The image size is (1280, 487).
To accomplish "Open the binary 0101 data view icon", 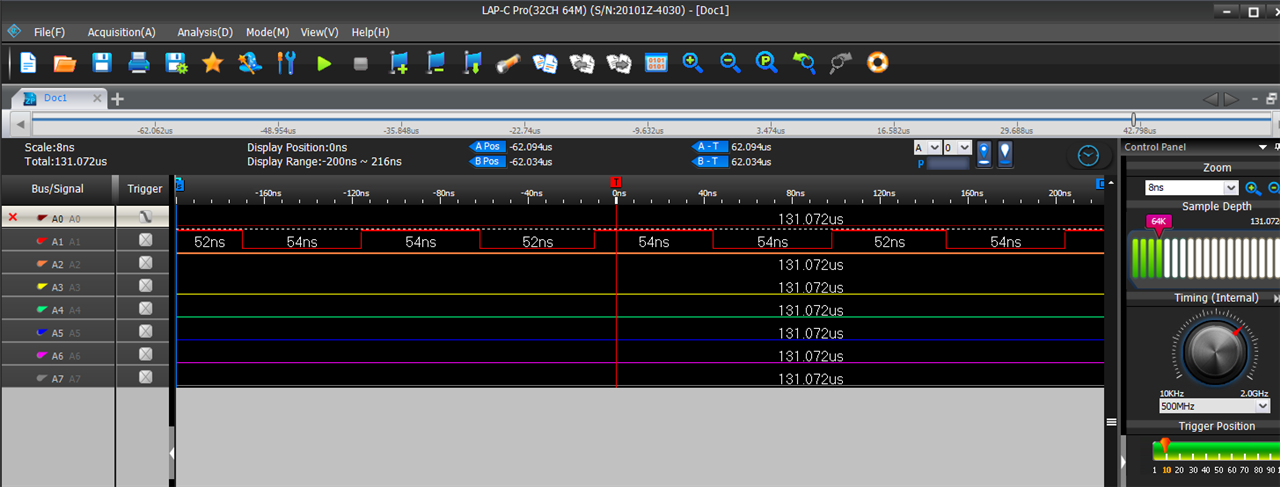I will pyautogui.click(x=656, y=63).
